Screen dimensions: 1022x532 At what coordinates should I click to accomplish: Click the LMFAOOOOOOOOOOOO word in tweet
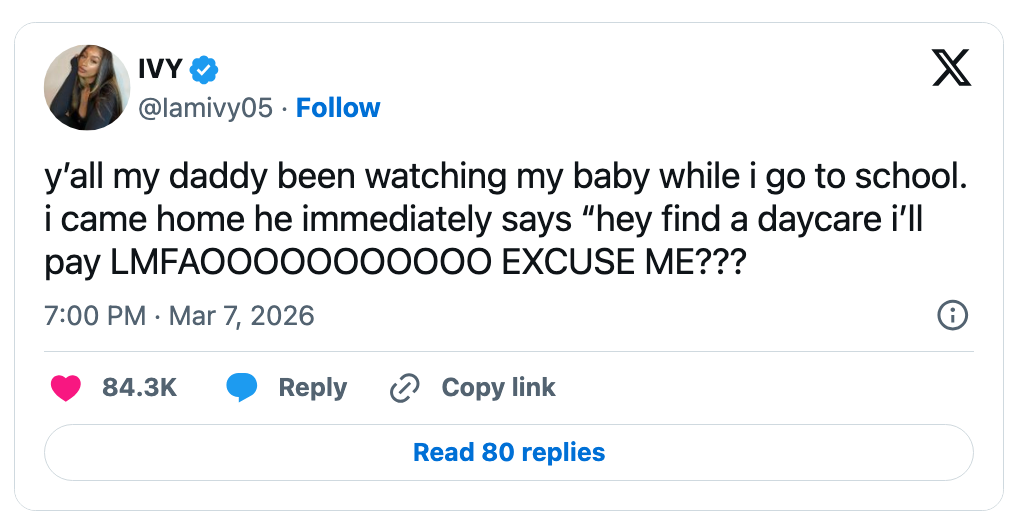(300, 263)
